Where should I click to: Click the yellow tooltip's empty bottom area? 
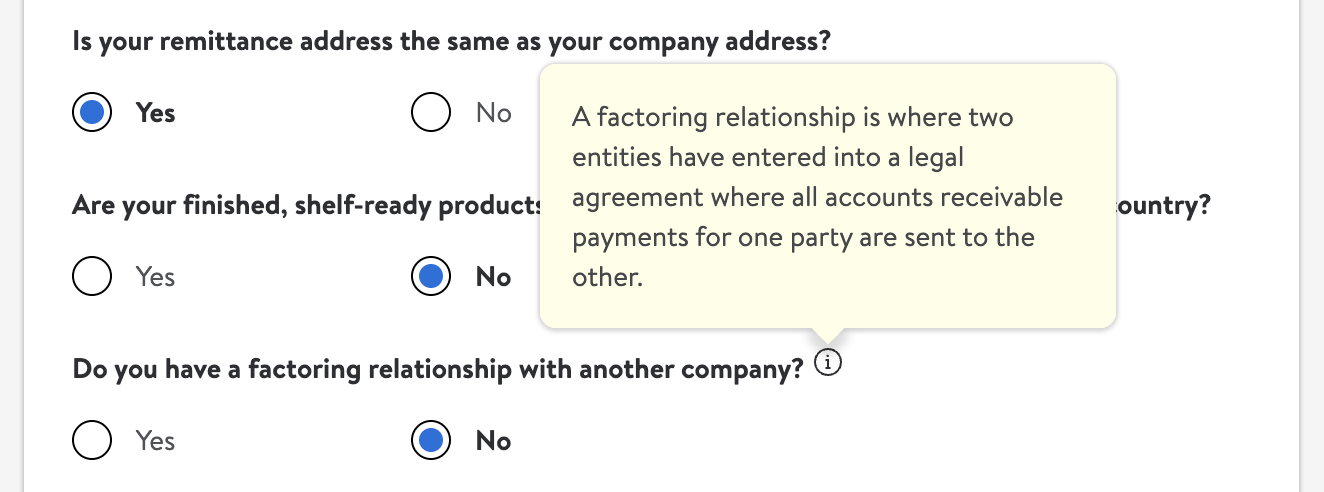coord(828,309)
